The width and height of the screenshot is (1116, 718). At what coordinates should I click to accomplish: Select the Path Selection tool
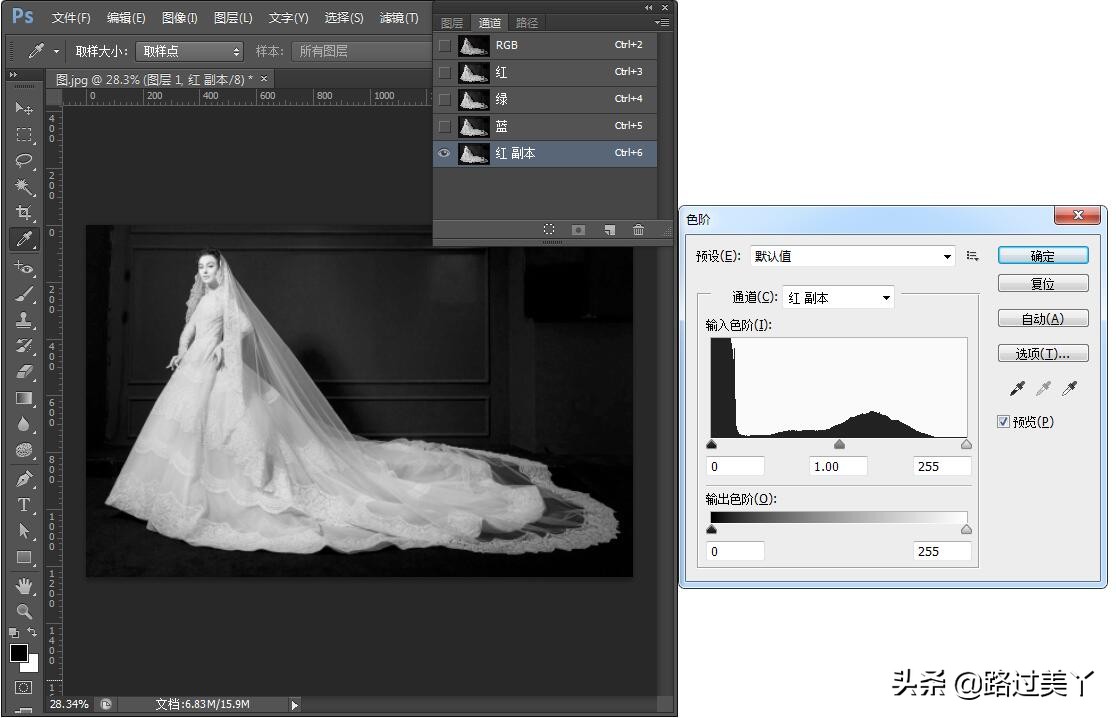point(23,531)
